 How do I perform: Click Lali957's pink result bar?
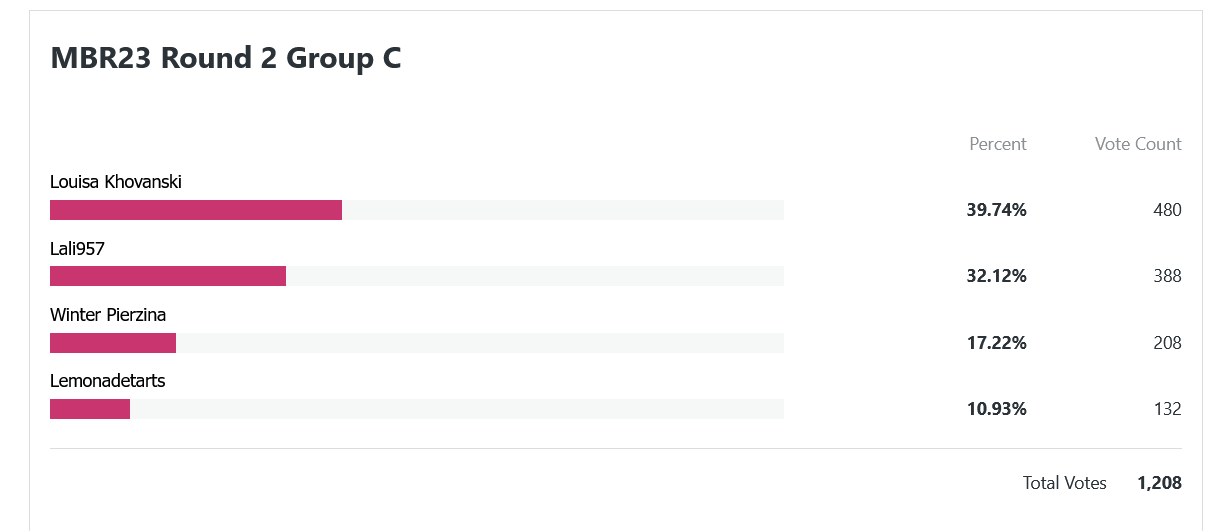pyautogui.click(x=168, y=276)
